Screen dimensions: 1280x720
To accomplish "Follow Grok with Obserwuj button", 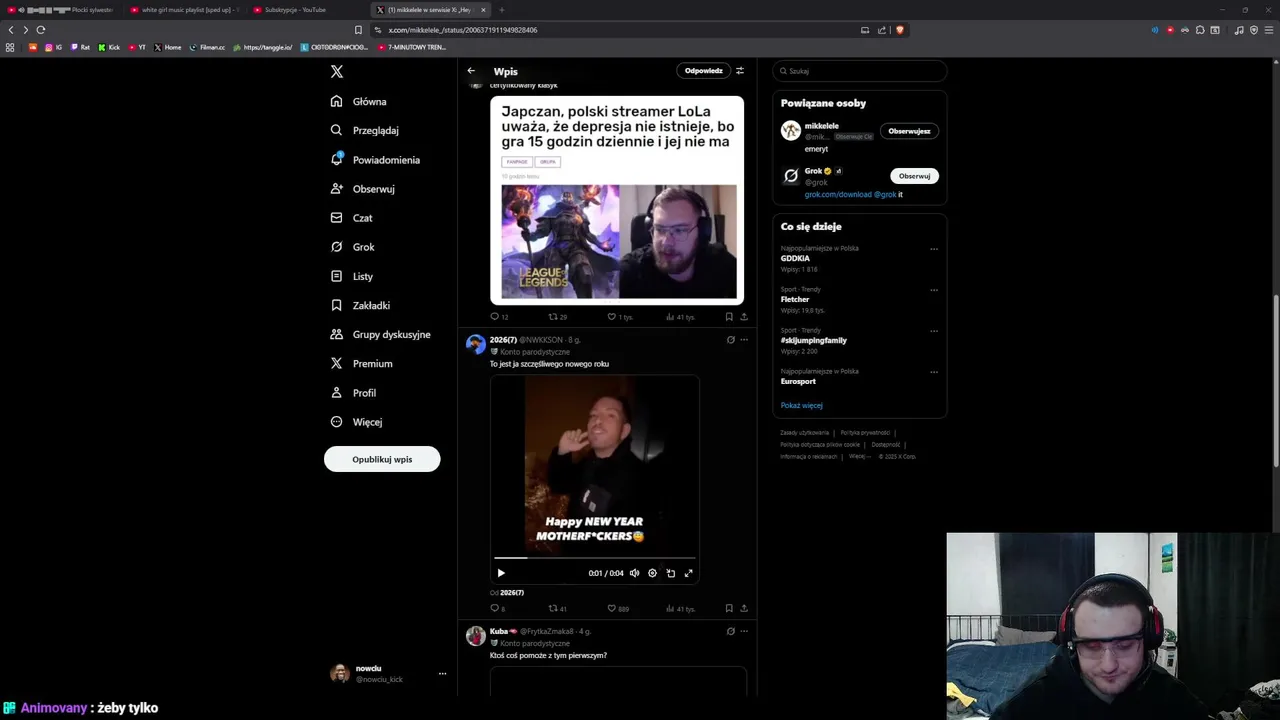I will 914,176.
